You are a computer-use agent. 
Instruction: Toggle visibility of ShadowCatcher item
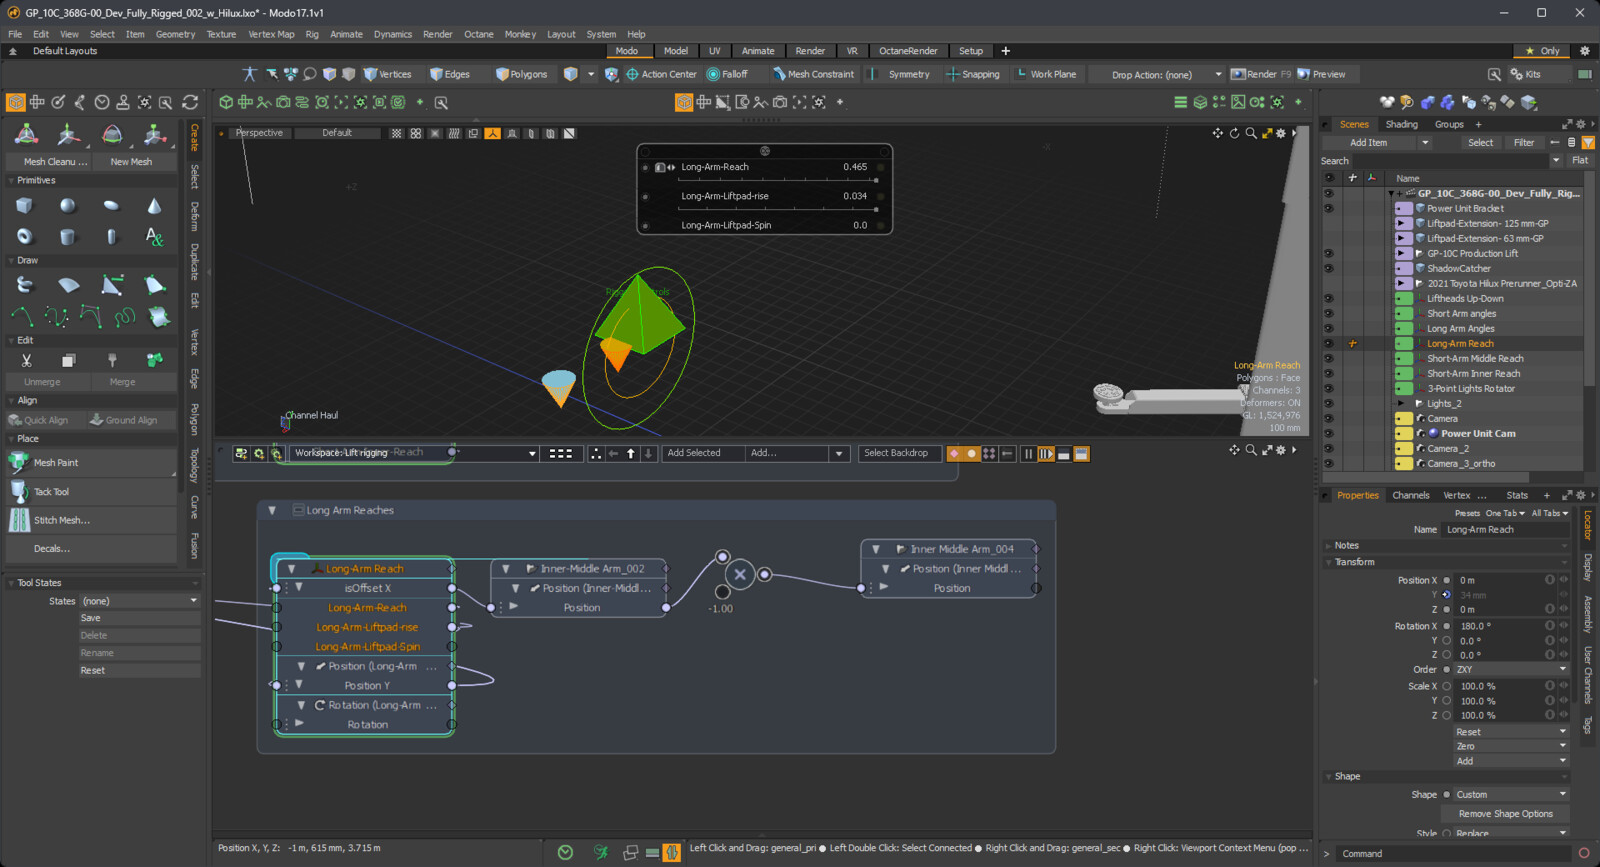tap(1328, 269)
